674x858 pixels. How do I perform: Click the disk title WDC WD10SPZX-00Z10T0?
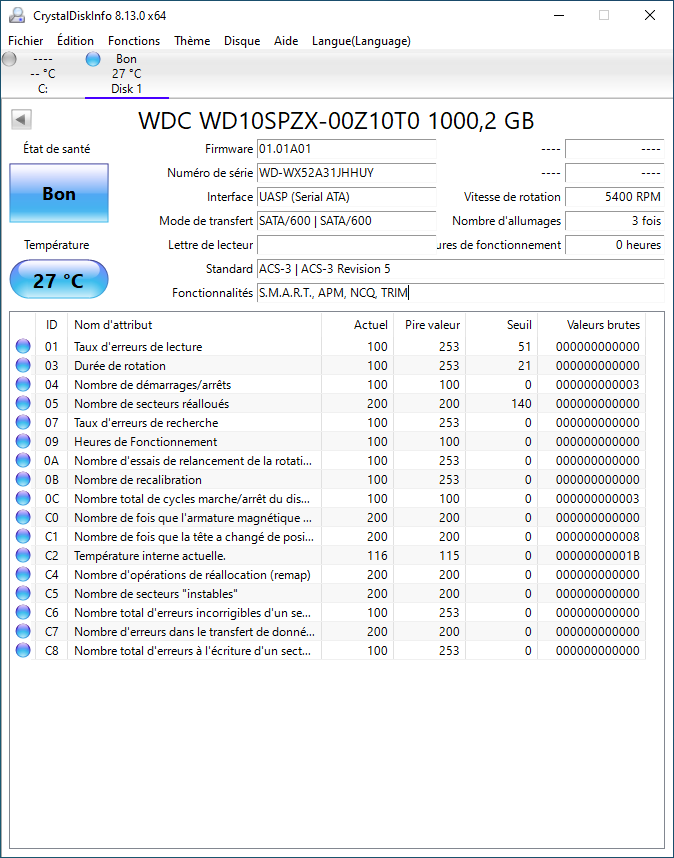click(x=336, y=120)
